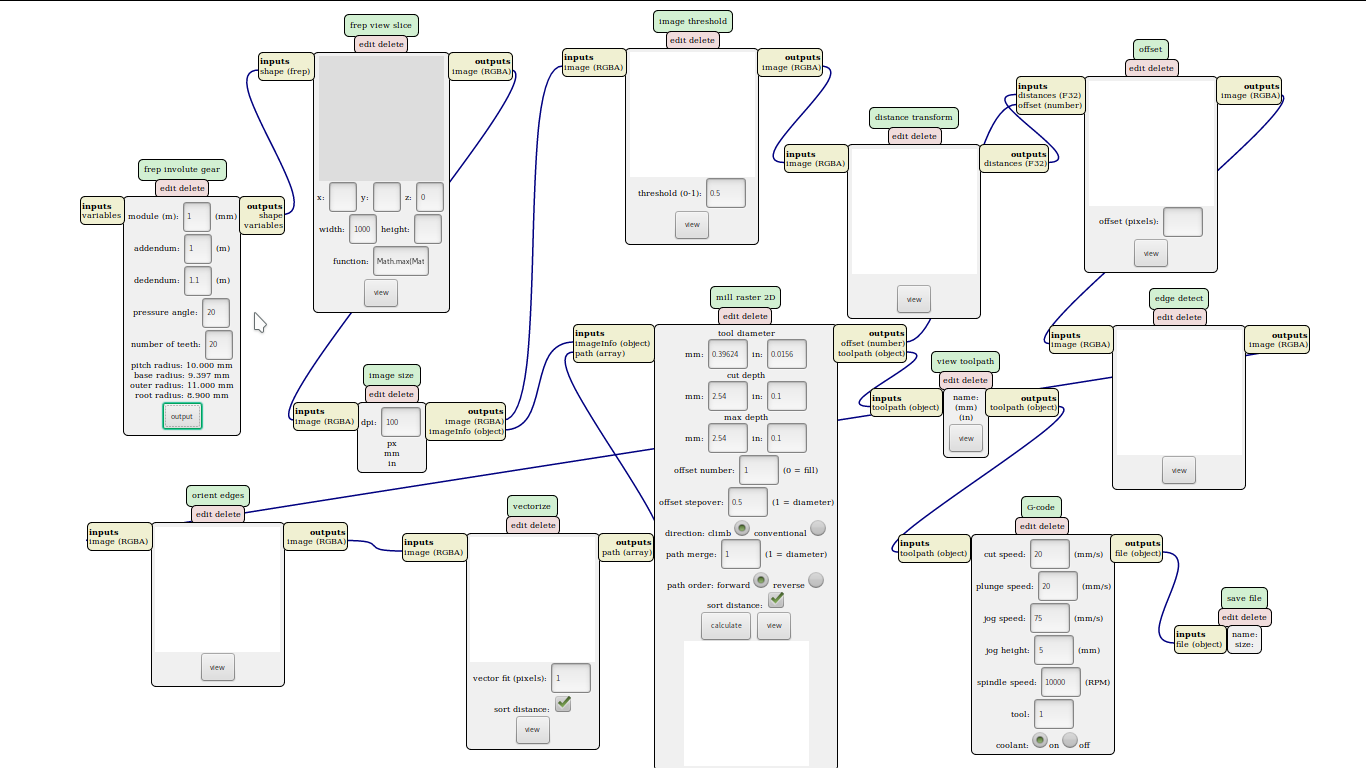Viewport: 1366px width, 768px height.
Task: Click view button in offset module
Action: point(1151,253)
